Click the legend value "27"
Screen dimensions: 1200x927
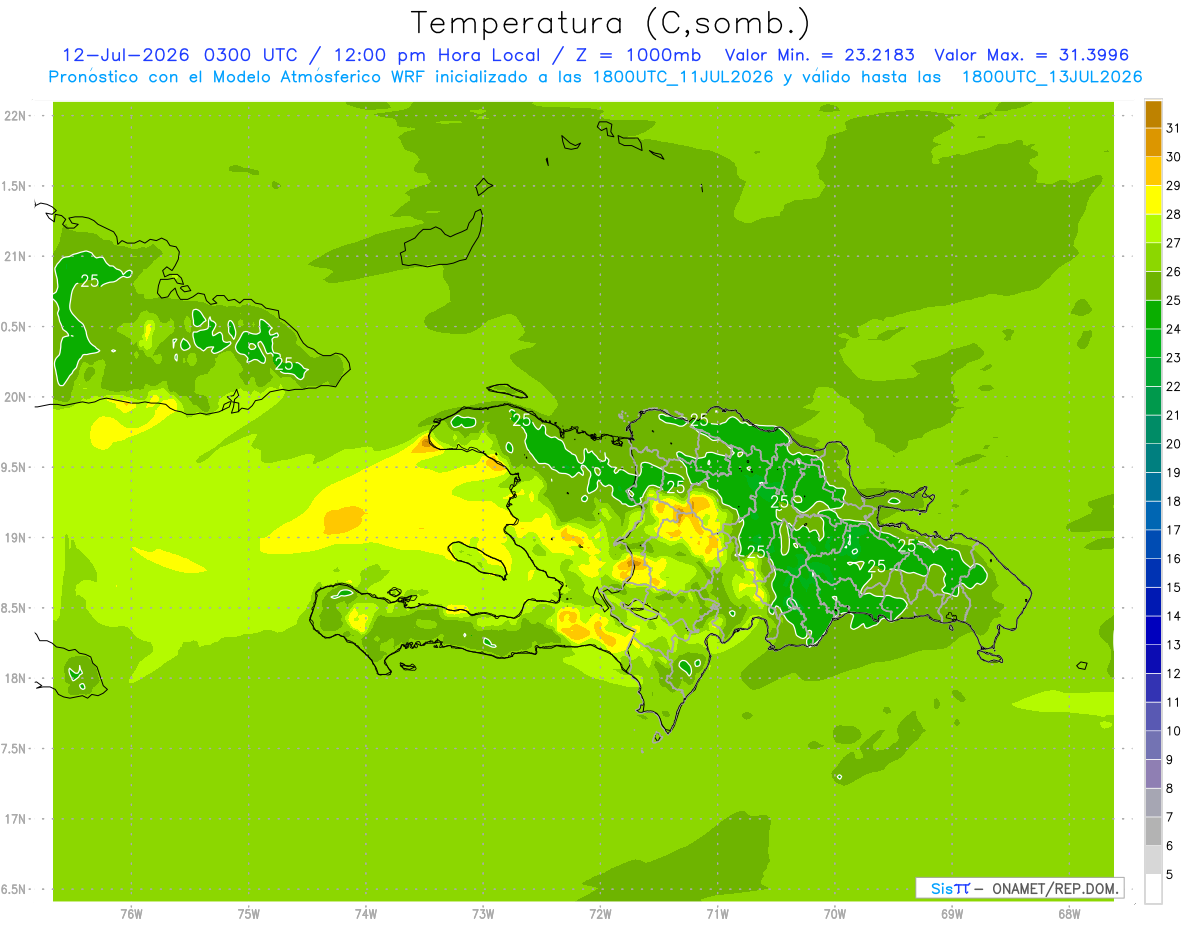(1174, 243)
